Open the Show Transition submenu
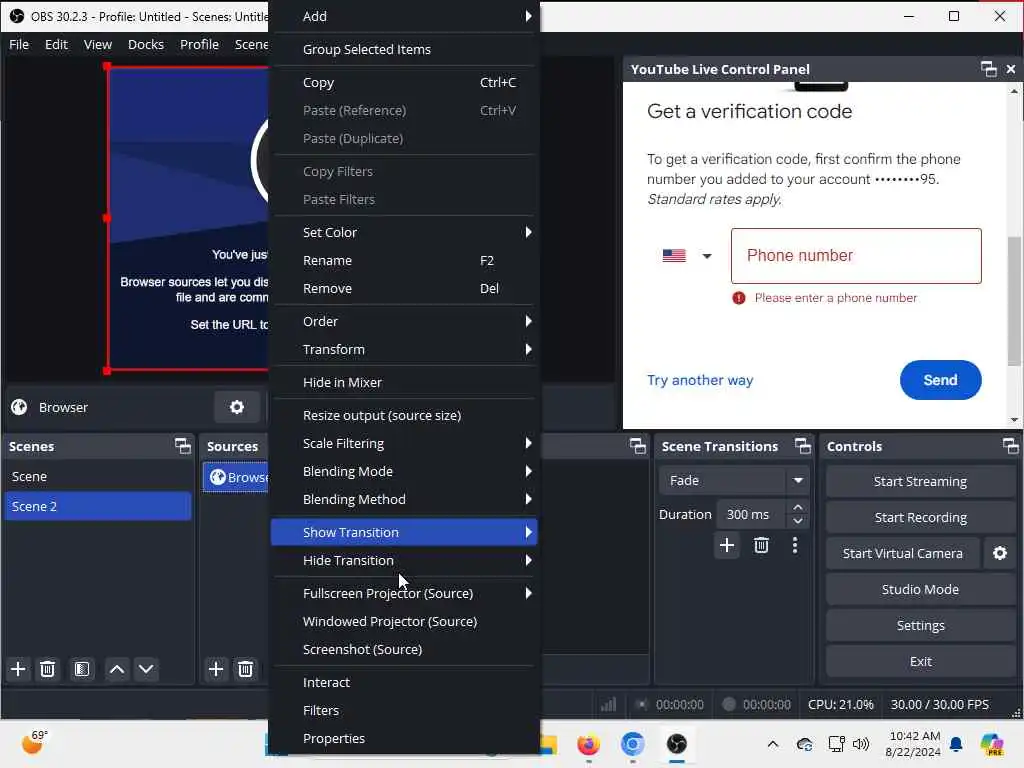Screen dimensions: 1024x768 coord(404,532)
